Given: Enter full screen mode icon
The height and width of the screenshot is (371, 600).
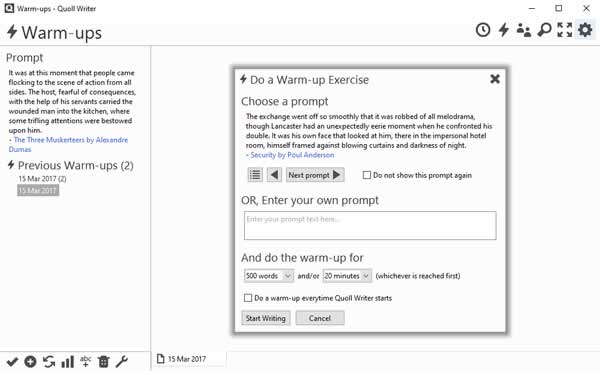Looking at the screenshot, I should click(x=565, y=30).
